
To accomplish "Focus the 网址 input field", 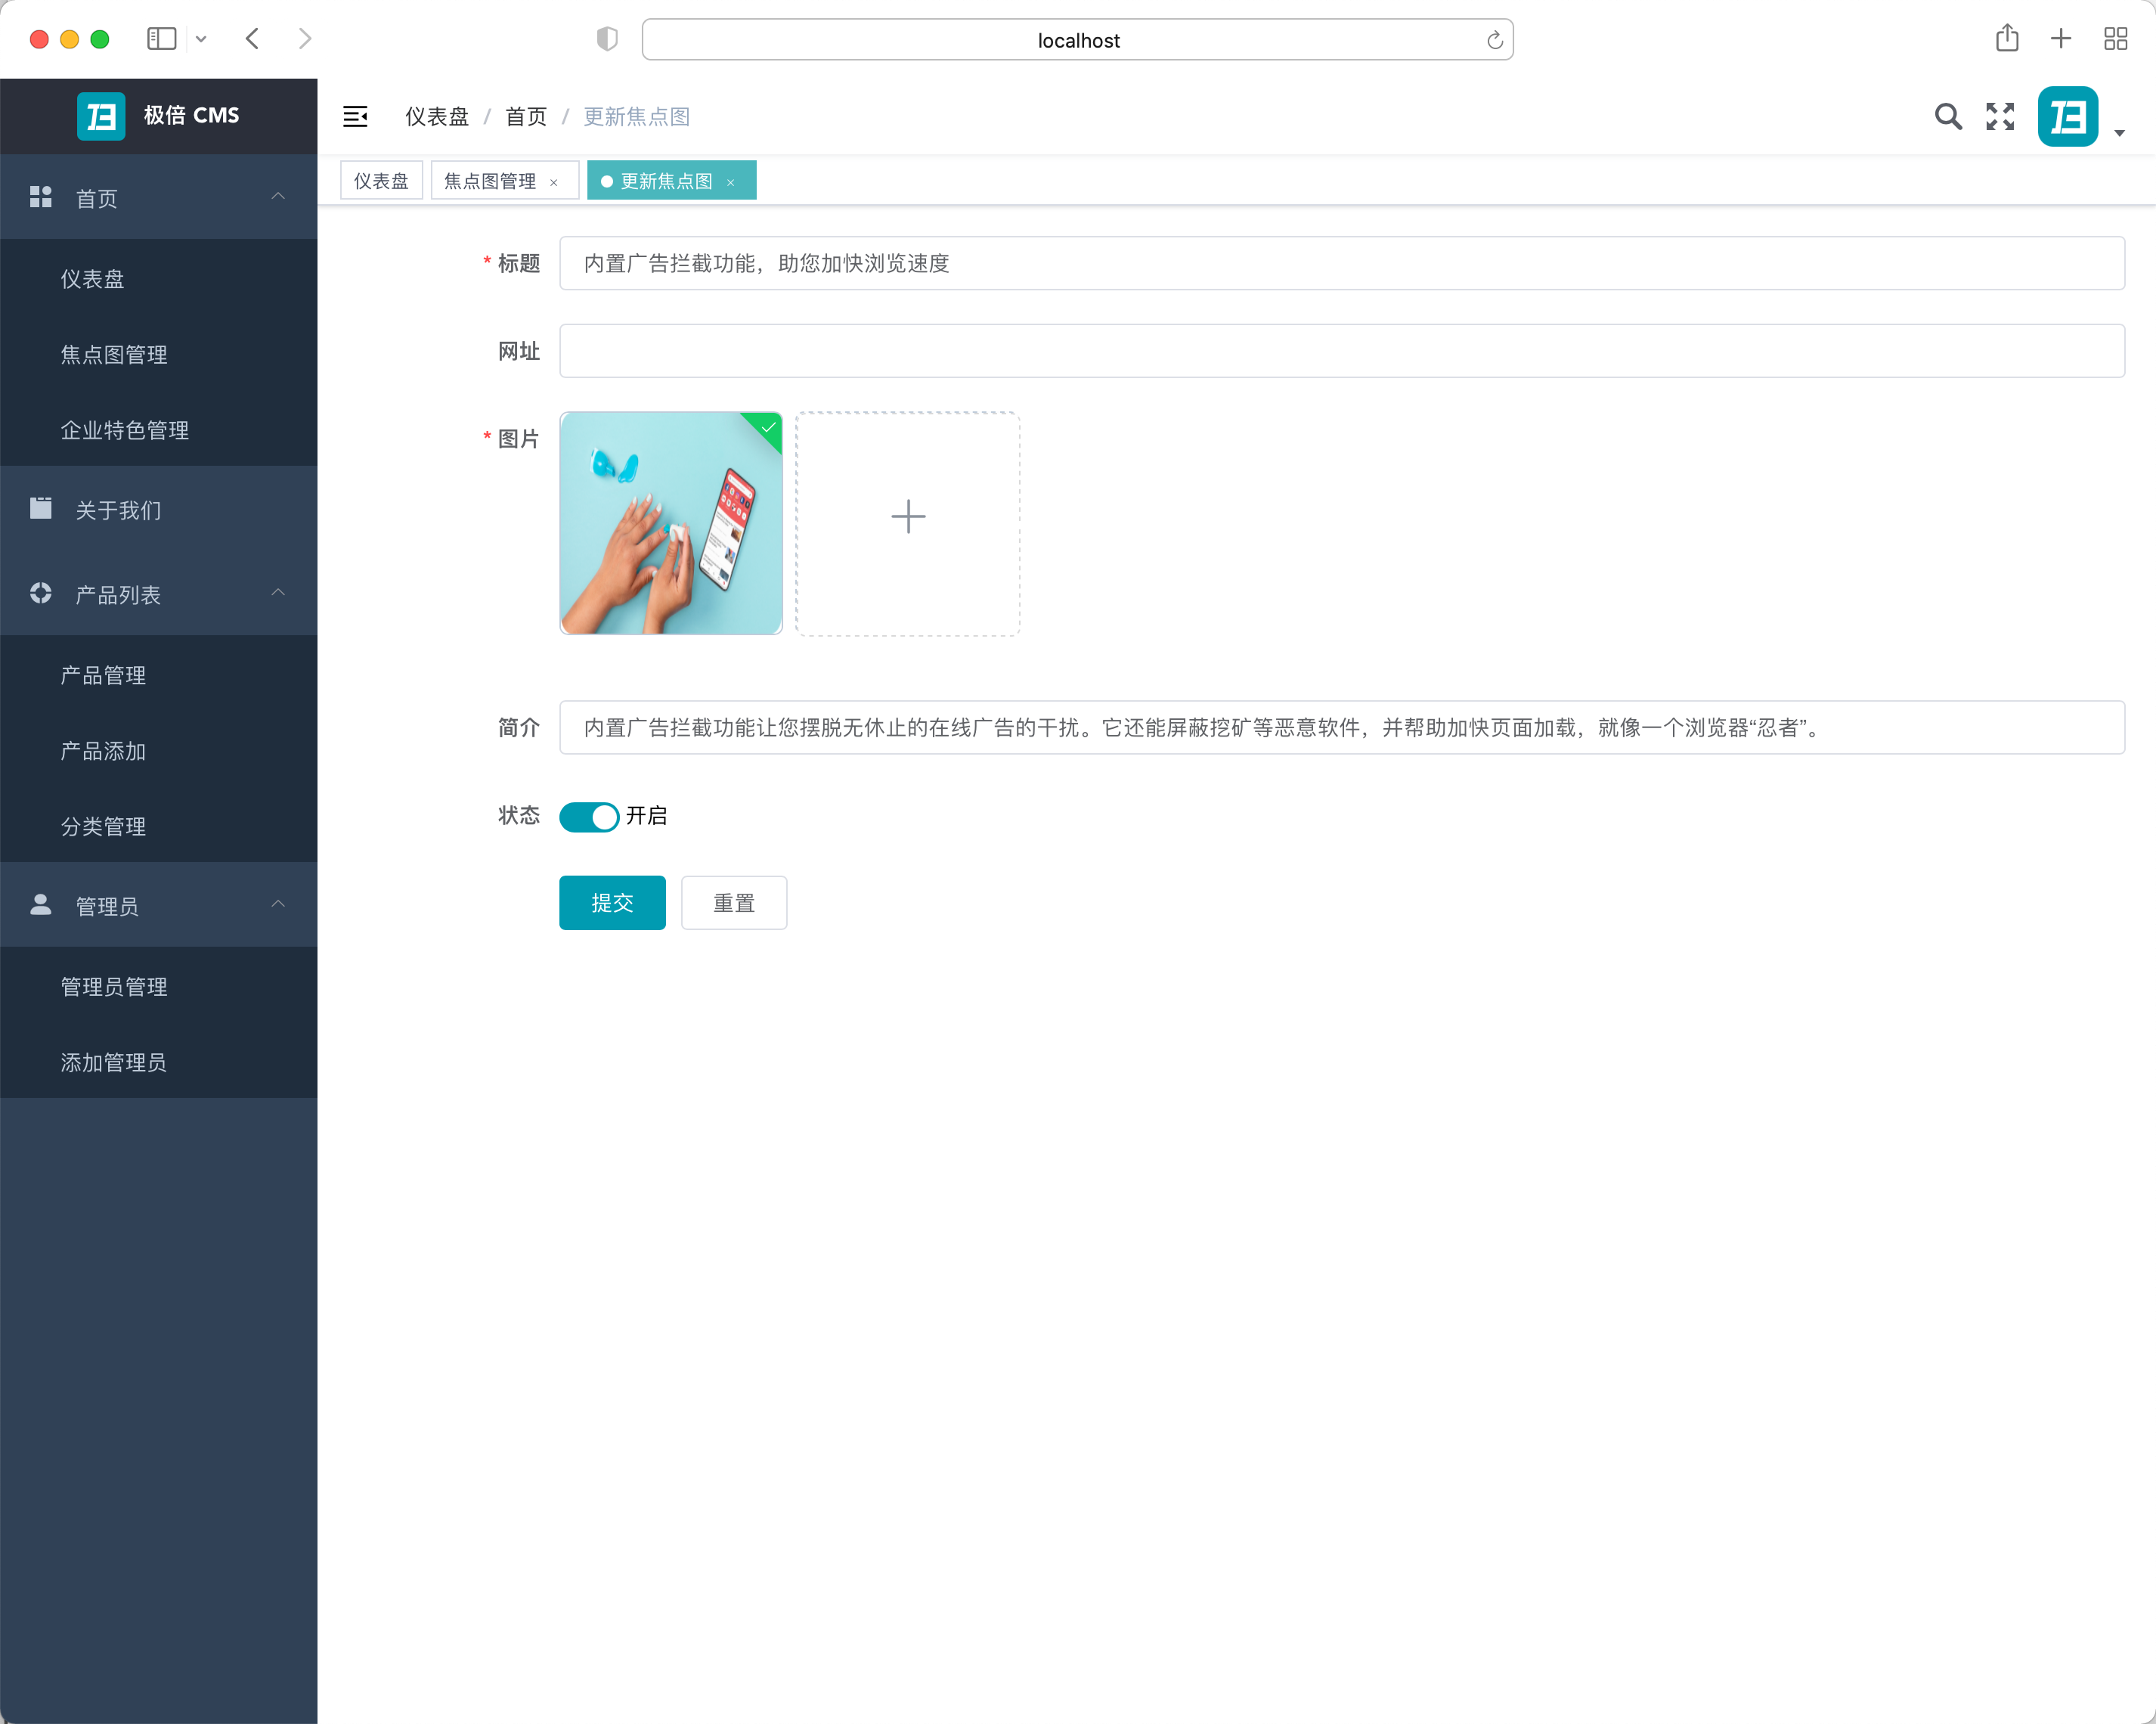I will 1340,351.
